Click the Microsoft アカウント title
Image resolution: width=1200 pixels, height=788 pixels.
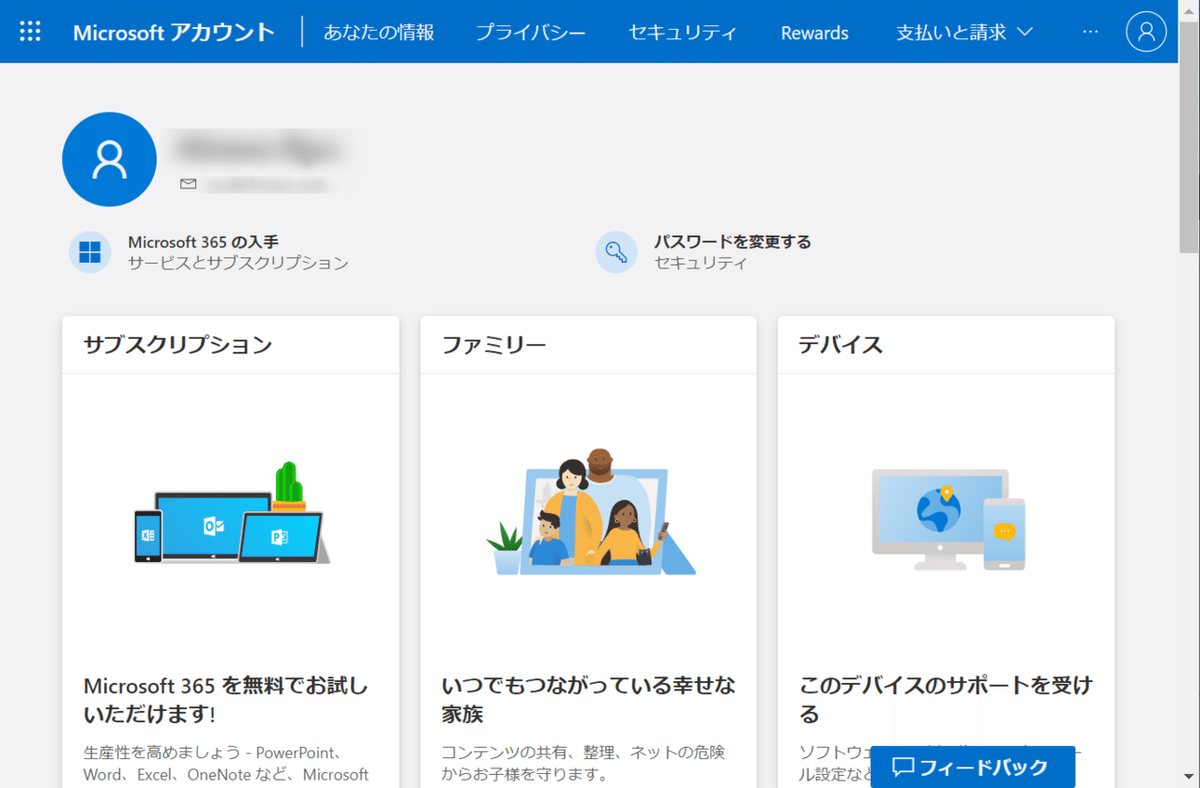(174, 32)
